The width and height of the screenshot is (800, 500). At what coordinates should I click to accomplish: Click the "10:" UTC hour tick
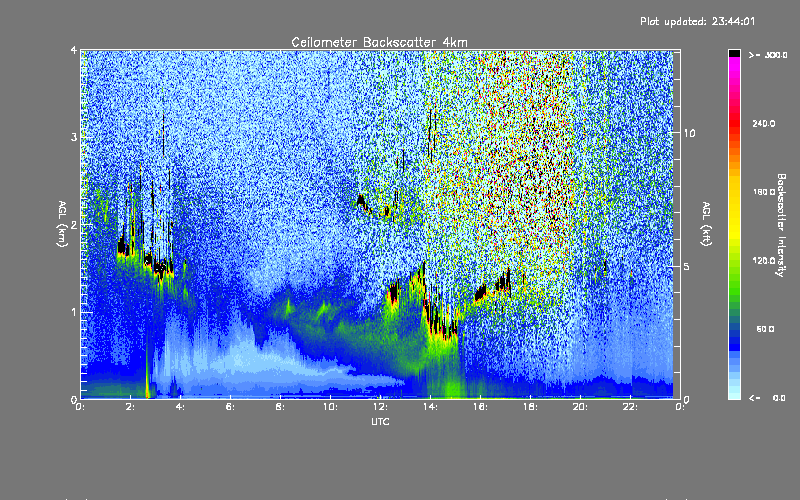point(330,407)
